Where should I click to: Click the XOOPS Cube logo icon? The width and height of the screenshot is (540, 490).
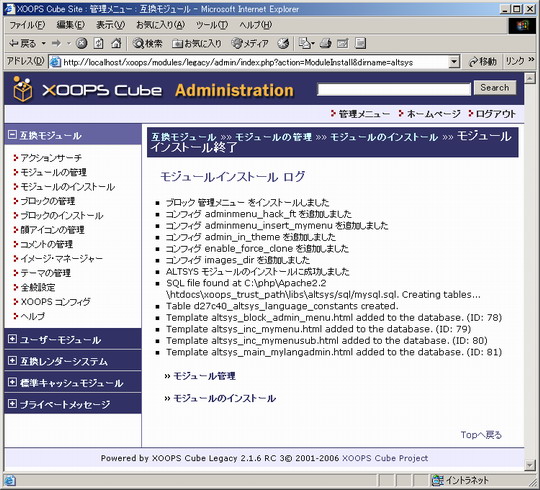click(x=23, y=89)
